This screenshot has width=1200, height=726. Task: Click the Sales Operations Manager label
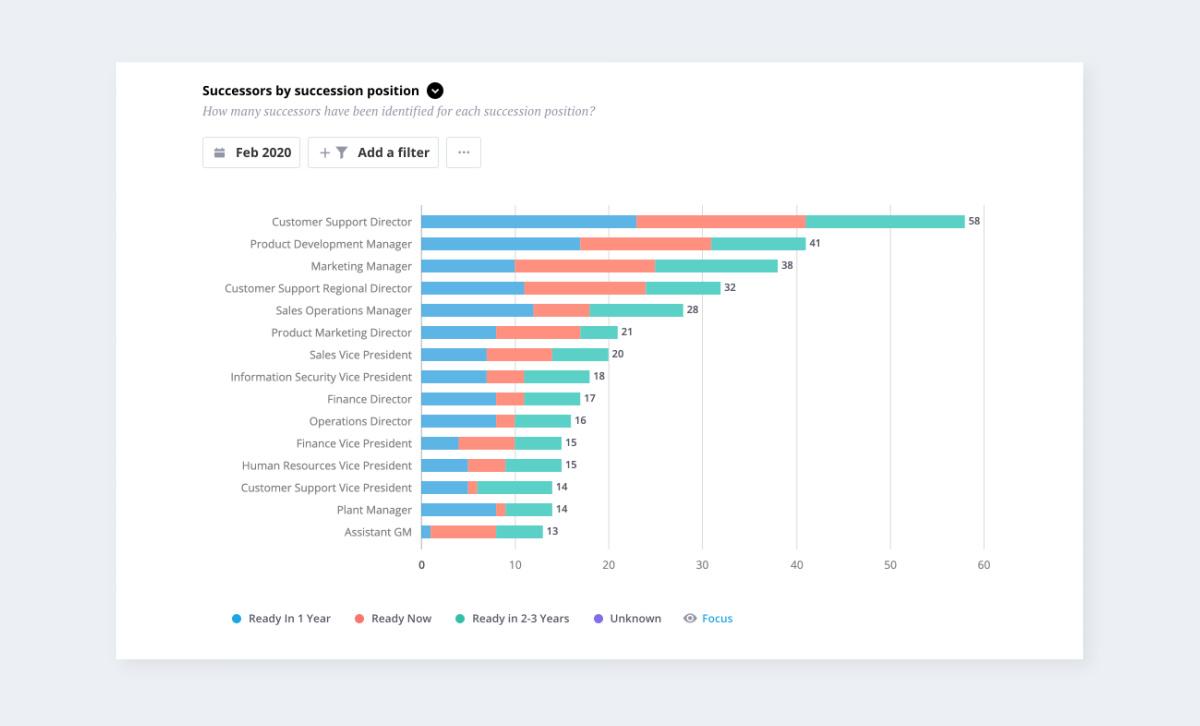coord(344,310)
